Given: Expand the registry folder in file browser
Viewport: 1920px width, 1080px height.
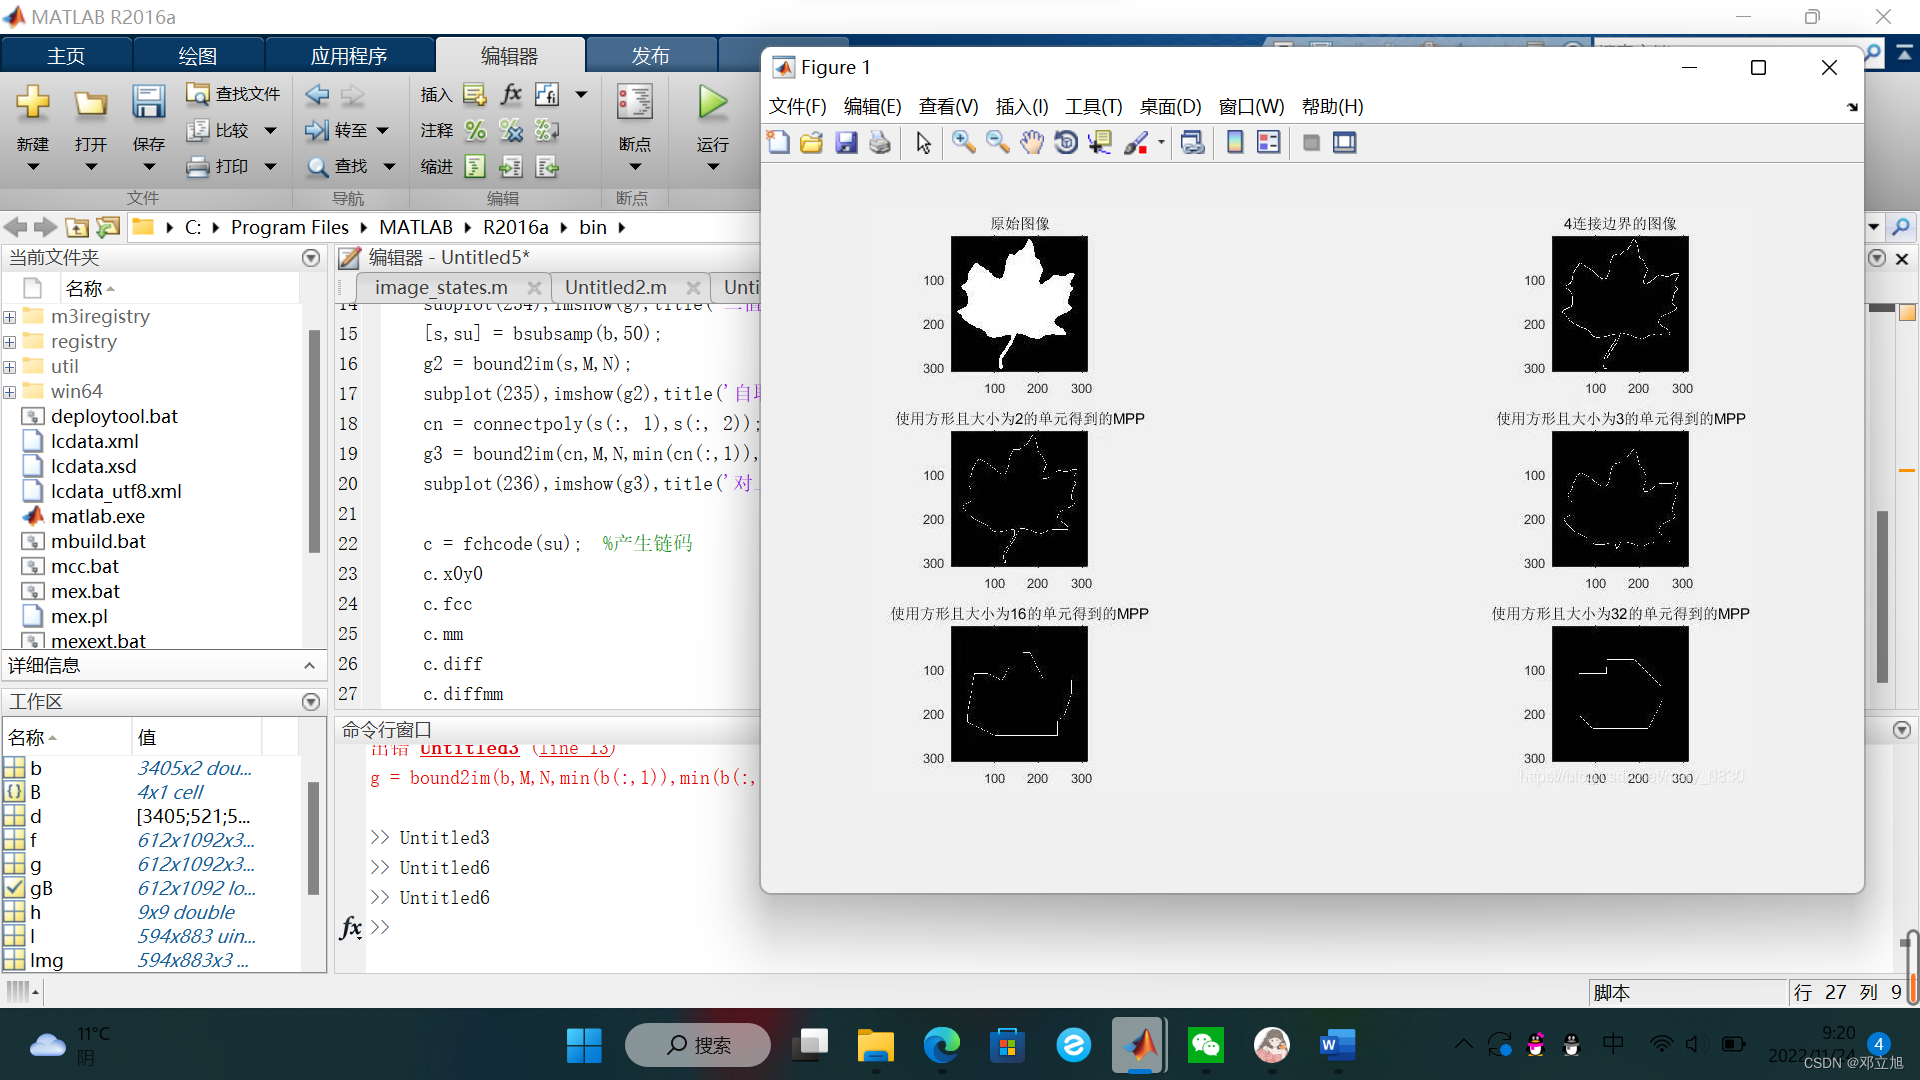Looking at the screenshot, I should click(9, 341).
